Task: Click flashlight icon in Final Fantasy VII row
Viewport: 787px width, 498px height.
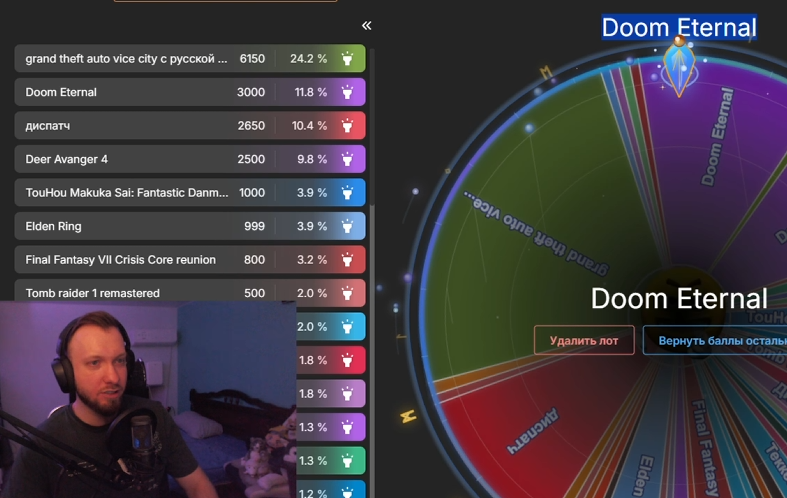Action: (x=347, y=260)
